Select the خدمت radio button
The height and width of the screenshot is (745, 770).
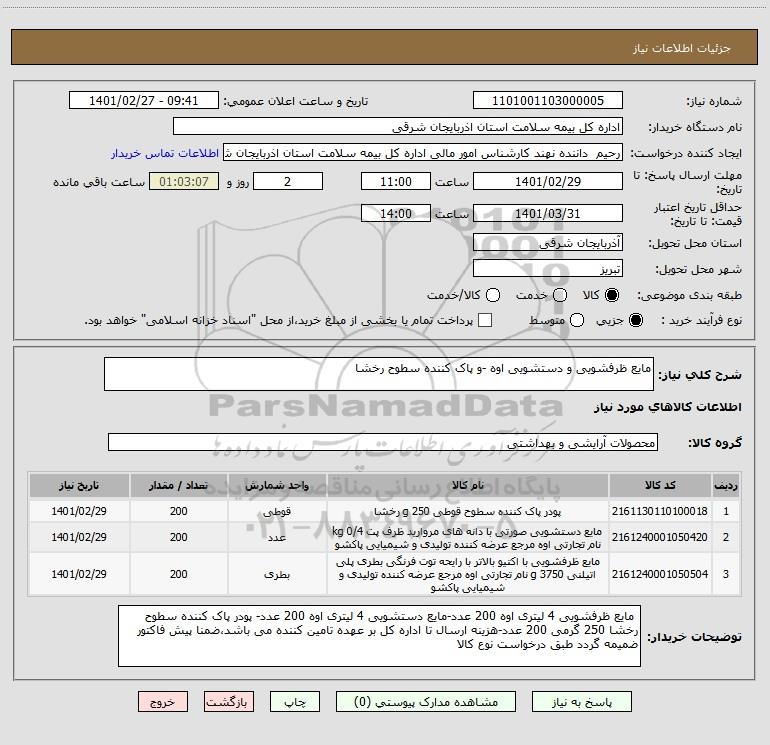(x=560, y=295)
